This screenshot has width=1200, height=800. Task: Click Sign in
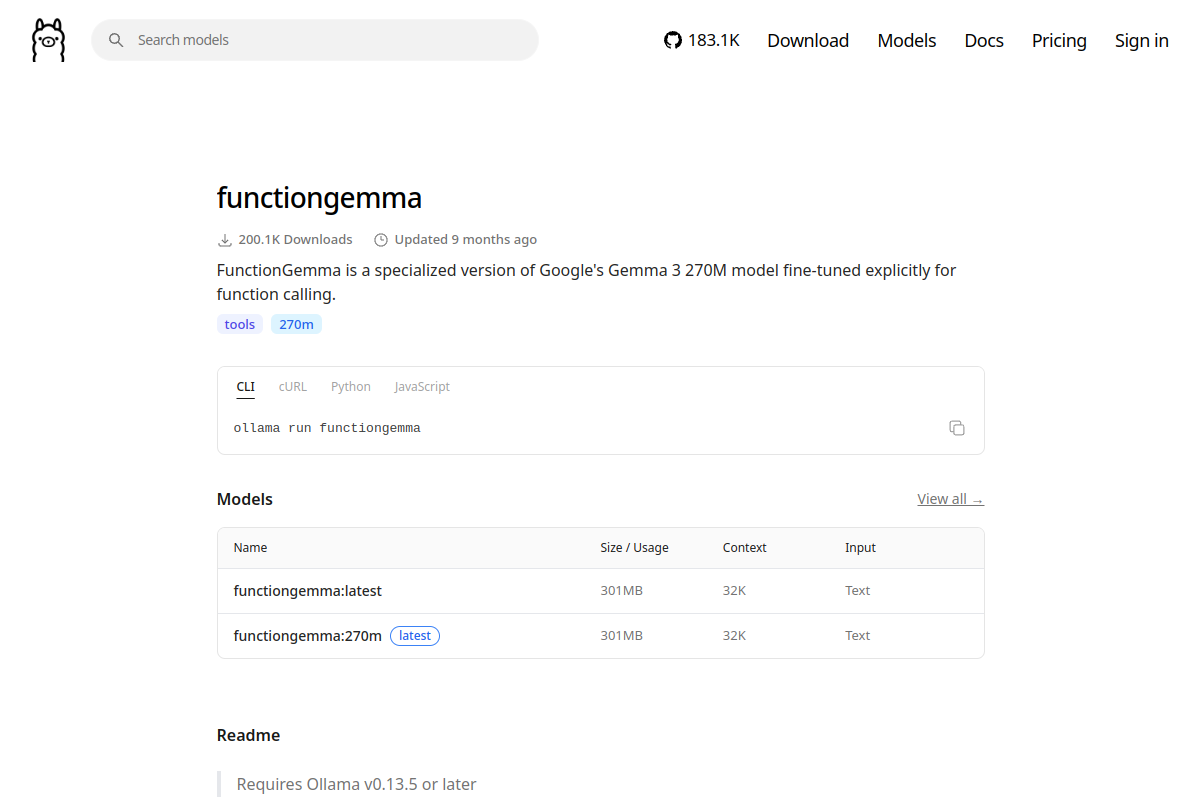1142,40
